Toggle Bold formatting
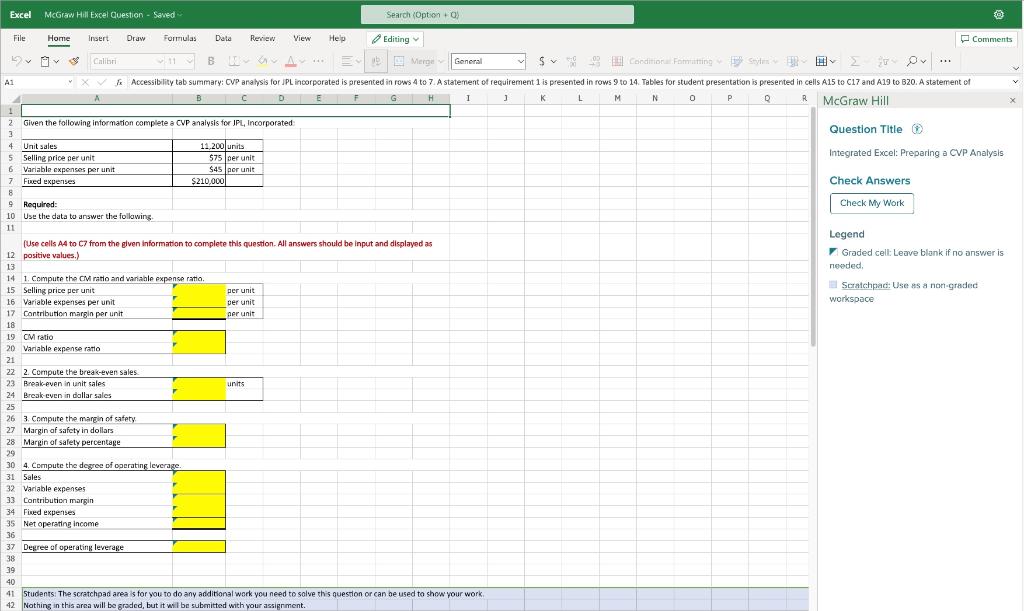 point(211,61)
